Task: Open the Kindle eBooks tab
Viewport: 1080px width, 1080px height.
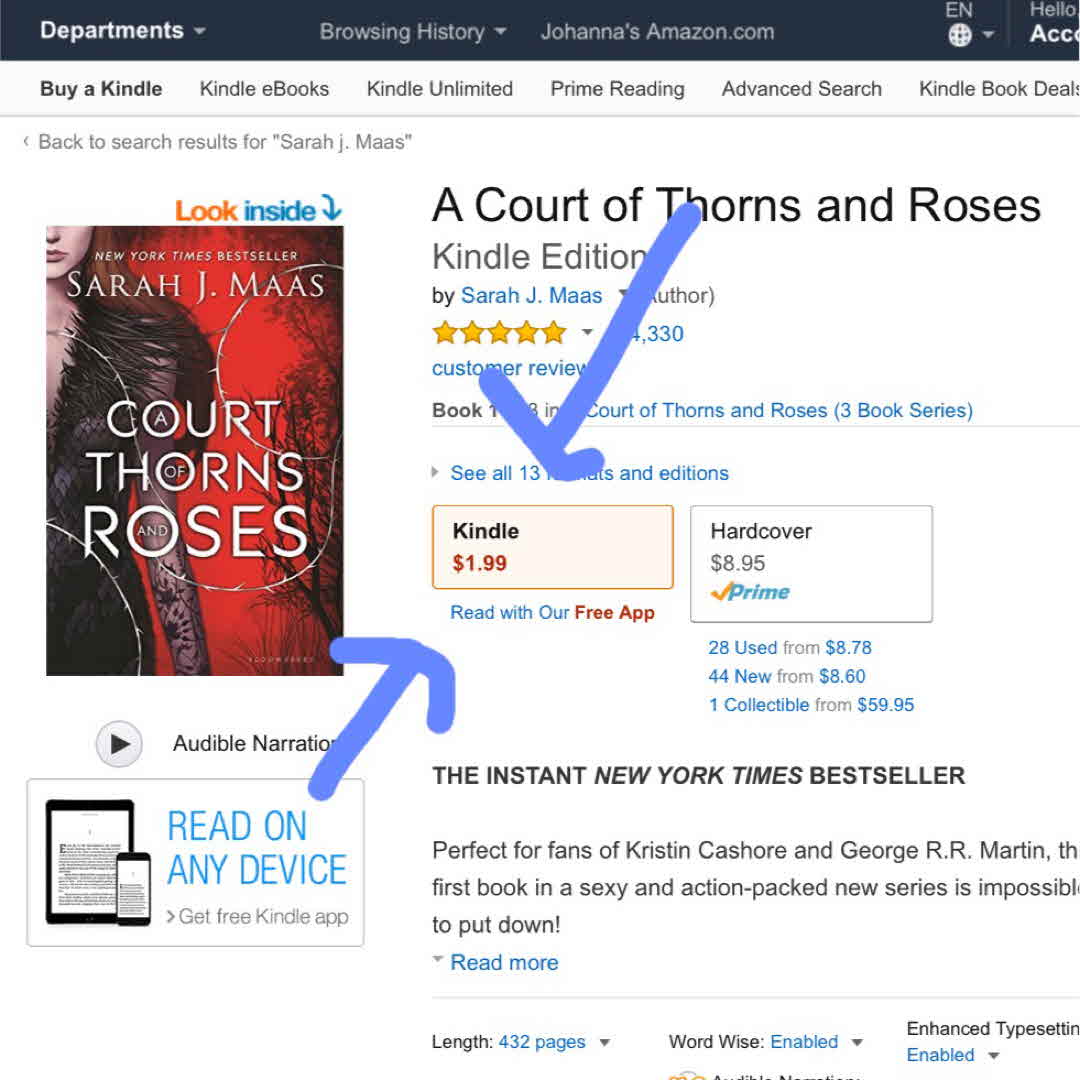Action: [264, 89]
